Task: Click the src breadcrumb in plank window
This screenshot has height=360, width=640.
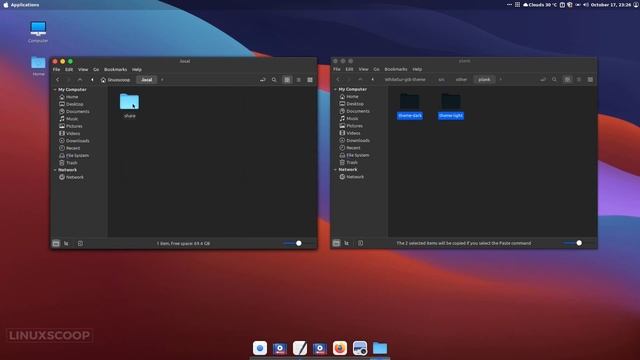Action: tap(441, 80)
